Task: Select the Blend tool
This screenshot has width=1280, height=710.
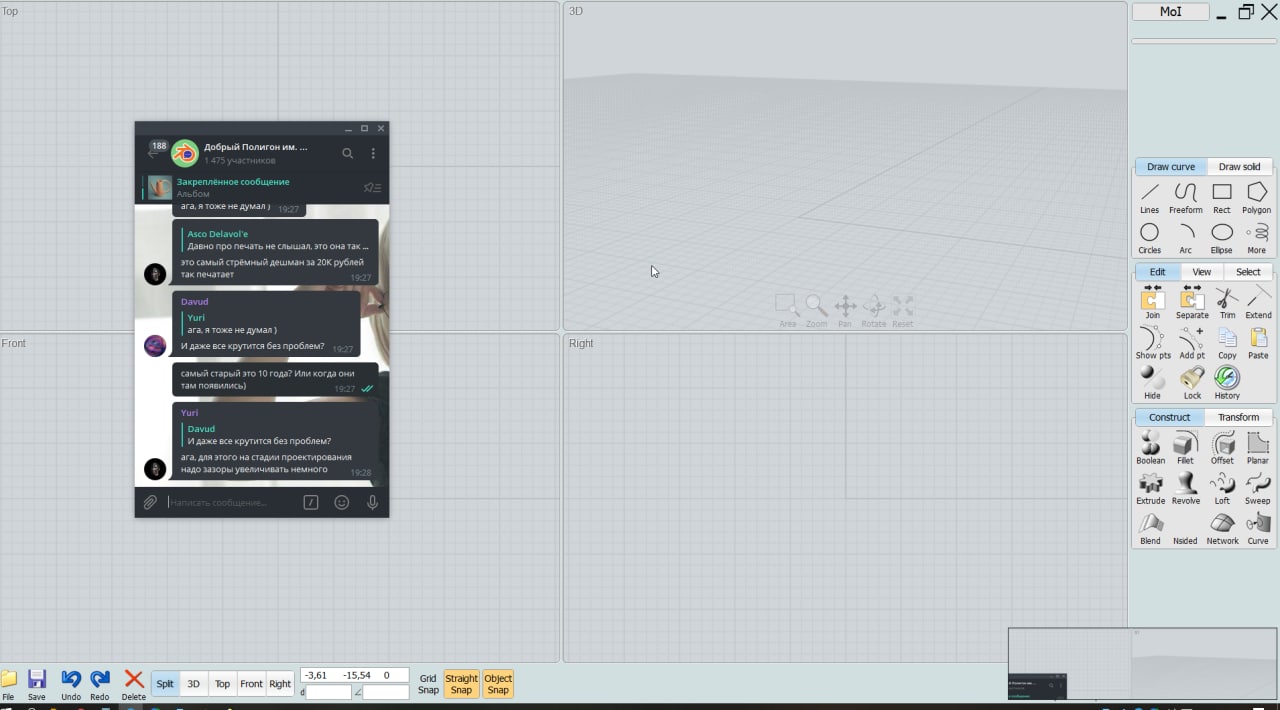Action: 1151,528
